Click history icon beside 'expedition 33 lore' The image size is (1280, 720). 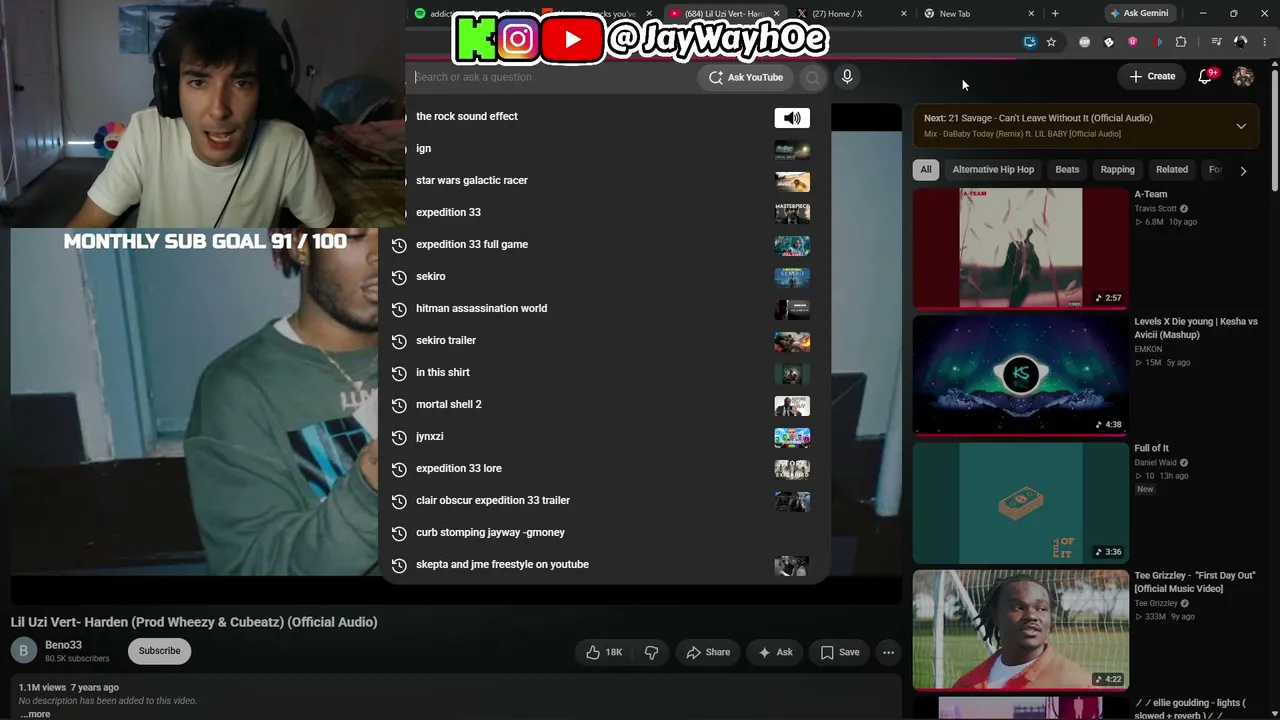[399, 469]
